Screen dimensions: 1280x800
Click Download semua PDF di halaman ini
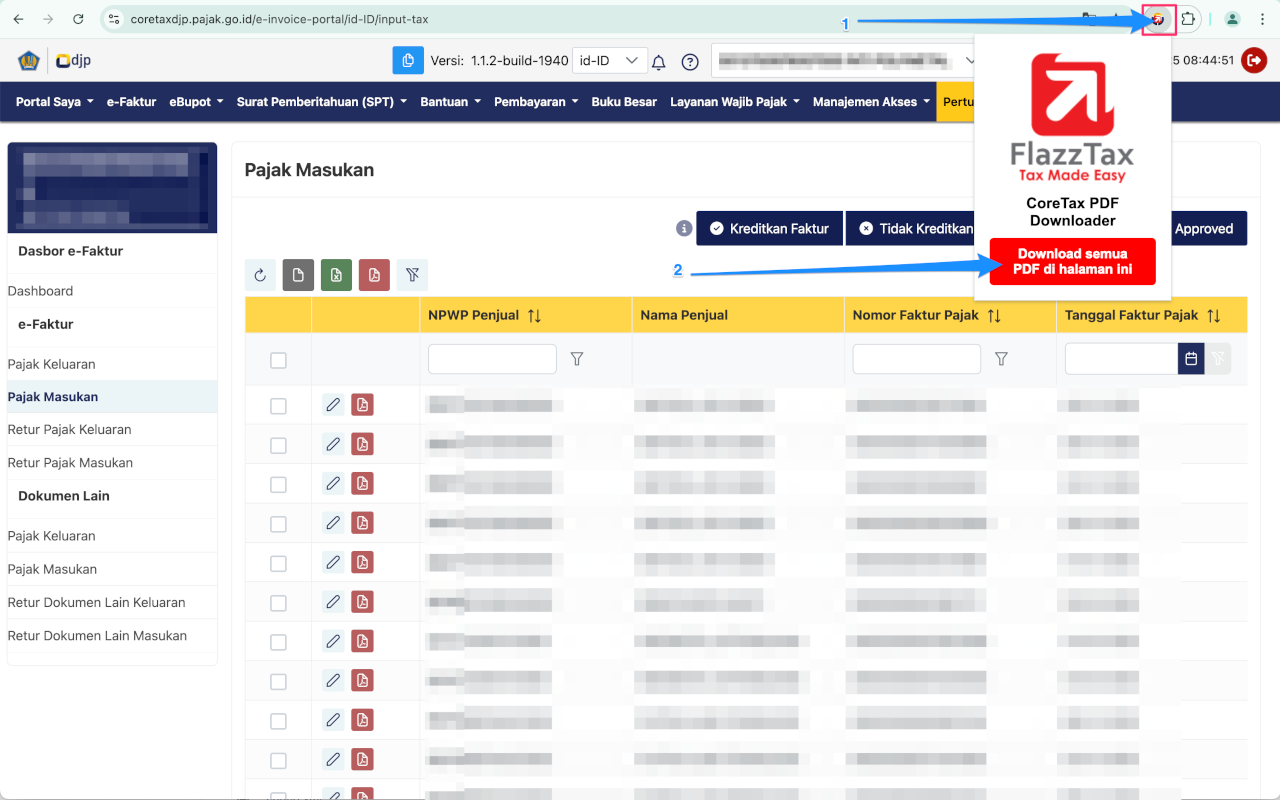(1071, 261)
